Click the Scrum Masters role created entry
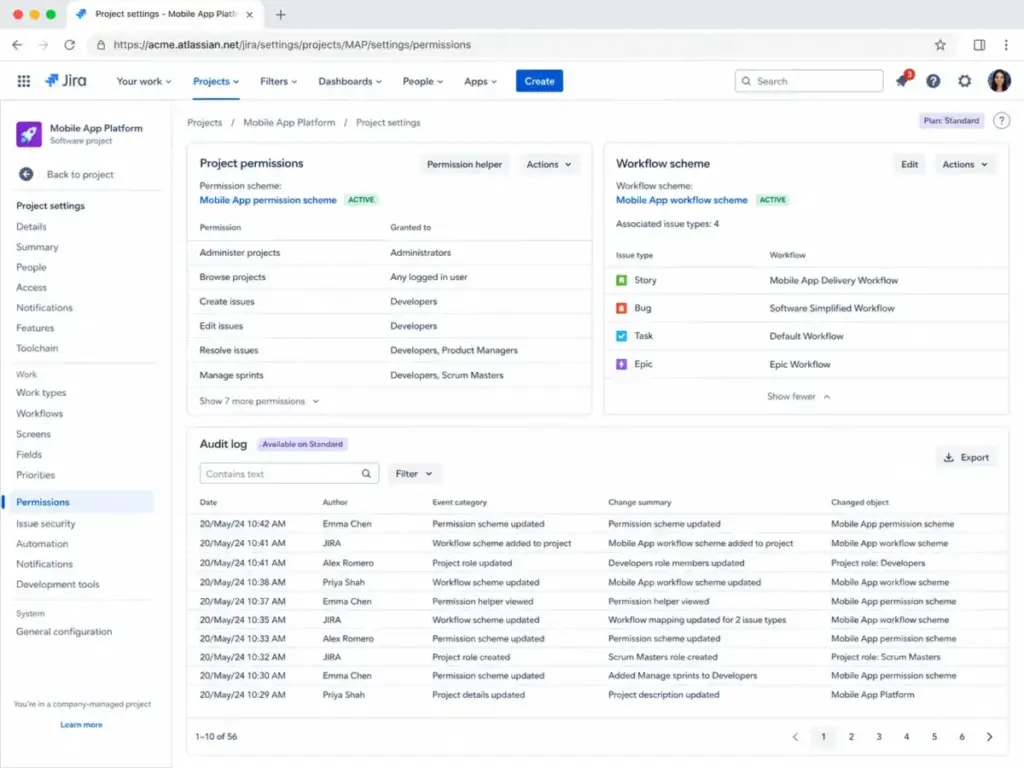The height and width of the screenshot is (768, 1024). [662, 657]
